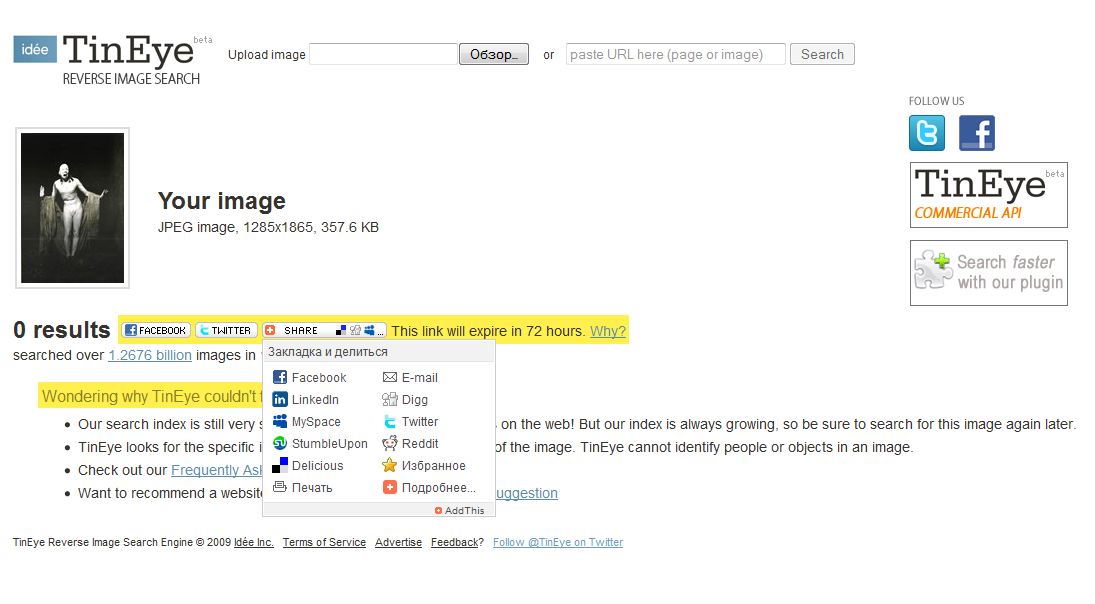
Task: Click the uploaded image thumbnail
Action: 73,208
